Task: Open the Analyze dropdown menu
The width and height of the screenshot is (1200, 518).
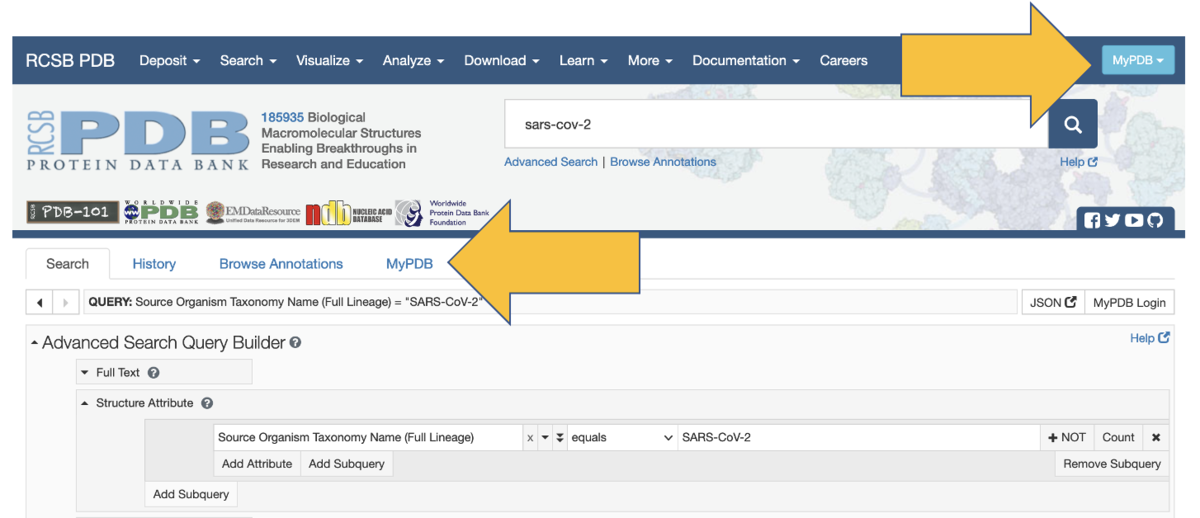Action: click(x=413, y=60)
